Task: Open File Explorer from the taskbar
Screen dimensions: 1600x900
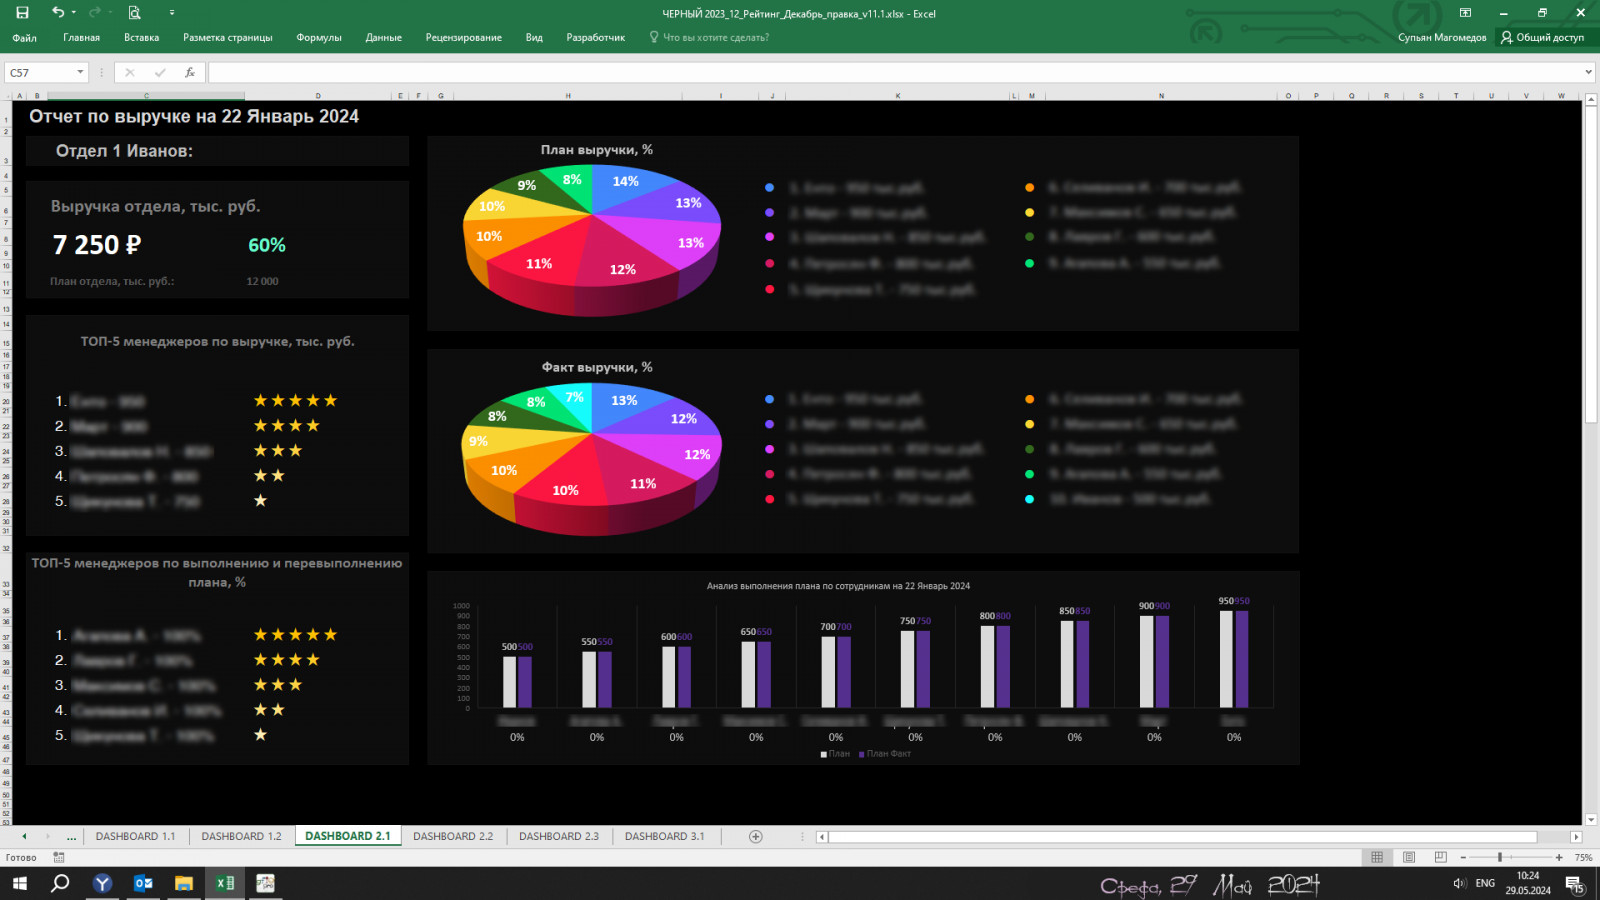Action: pyautogui.click(x=184, y=883)
